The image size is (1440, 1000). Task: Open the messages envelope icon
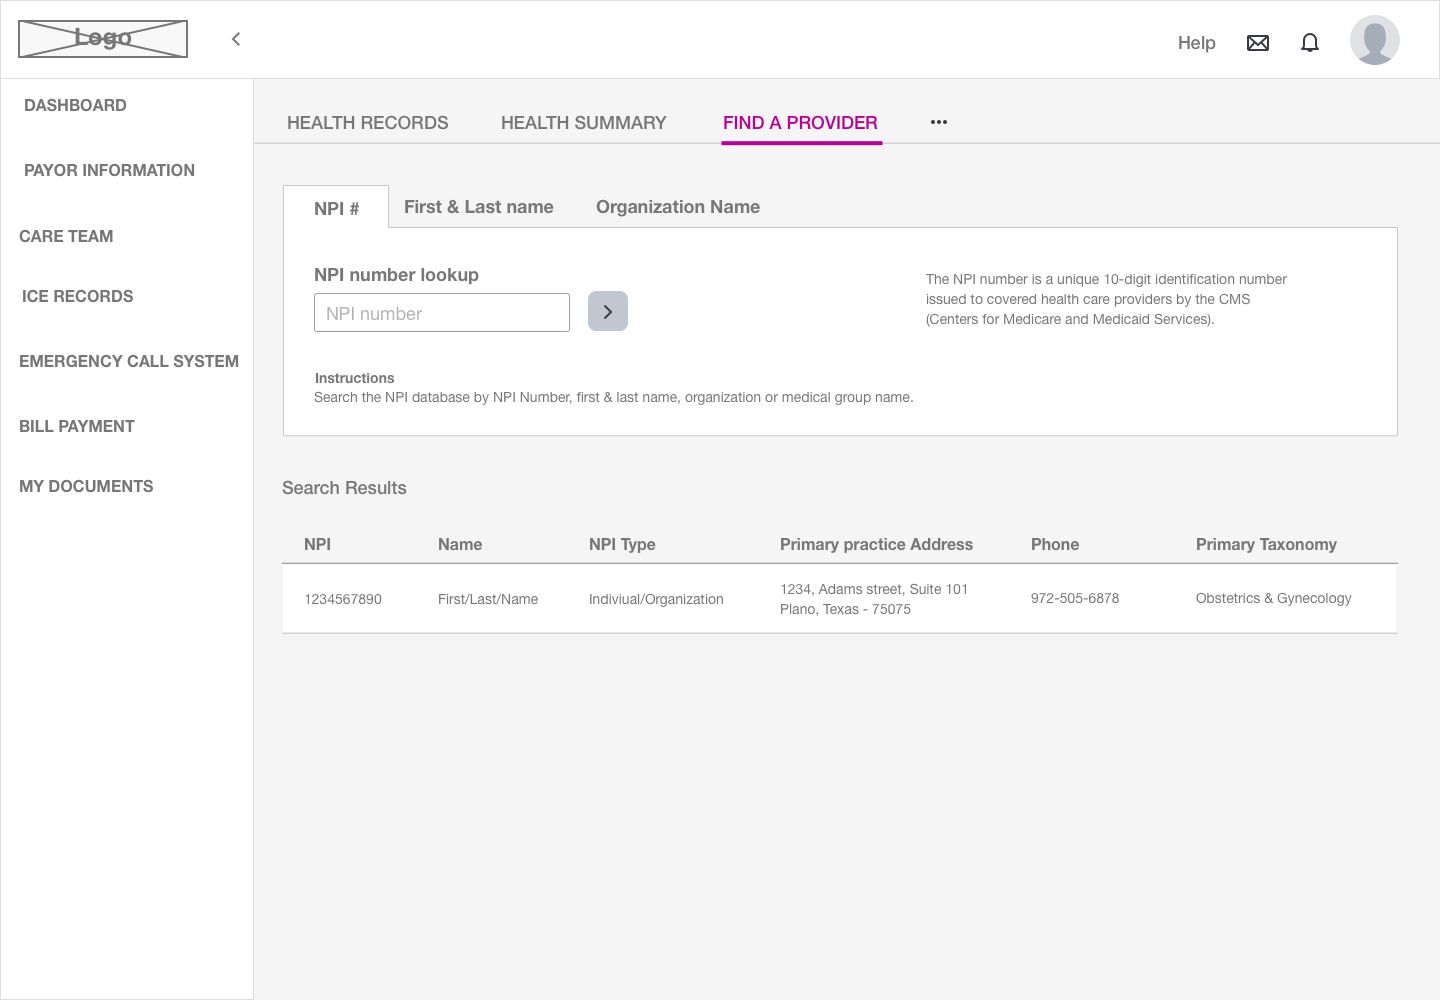point(1258,42)
